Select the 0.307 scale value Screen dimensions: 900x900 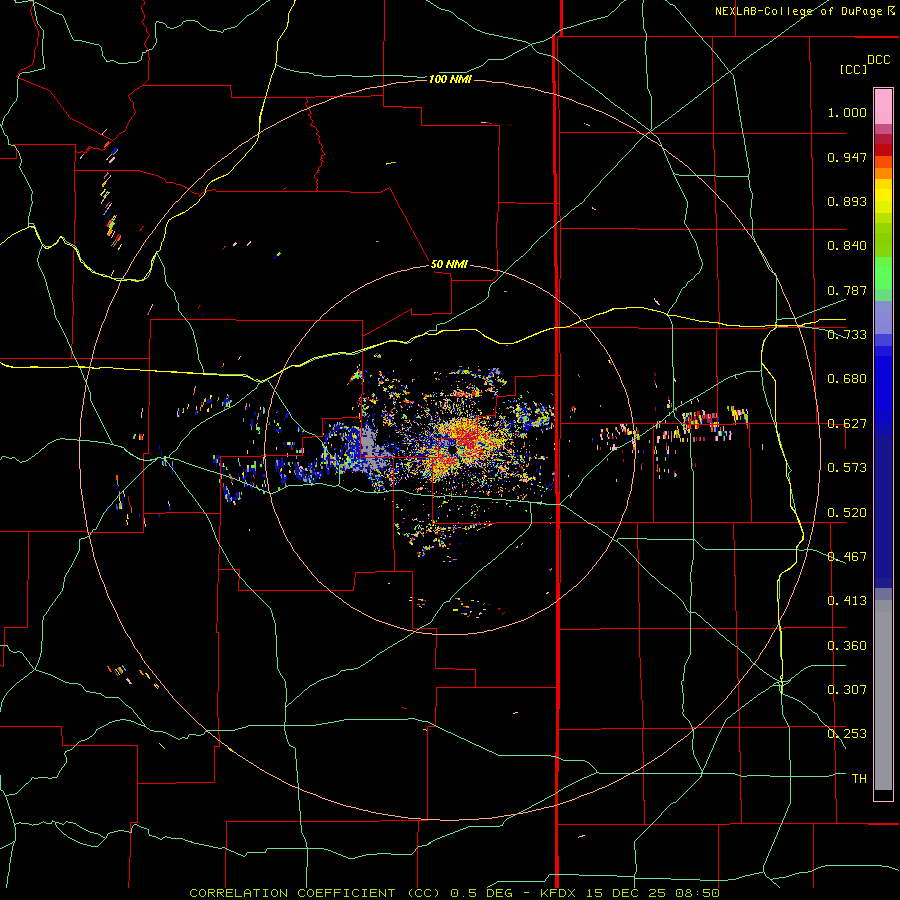click(x=847, y=690)
